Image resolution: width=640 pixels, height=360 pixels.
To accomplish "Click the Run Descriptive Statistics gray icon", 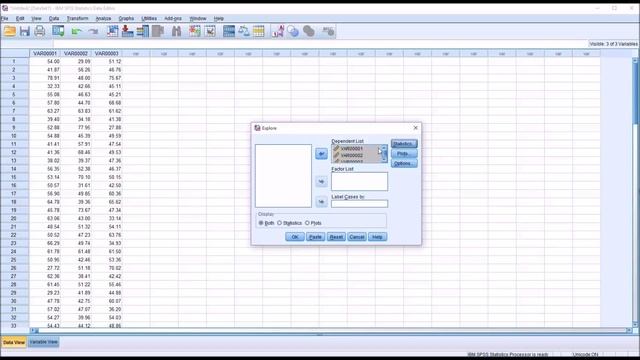I will click(158, 31).
